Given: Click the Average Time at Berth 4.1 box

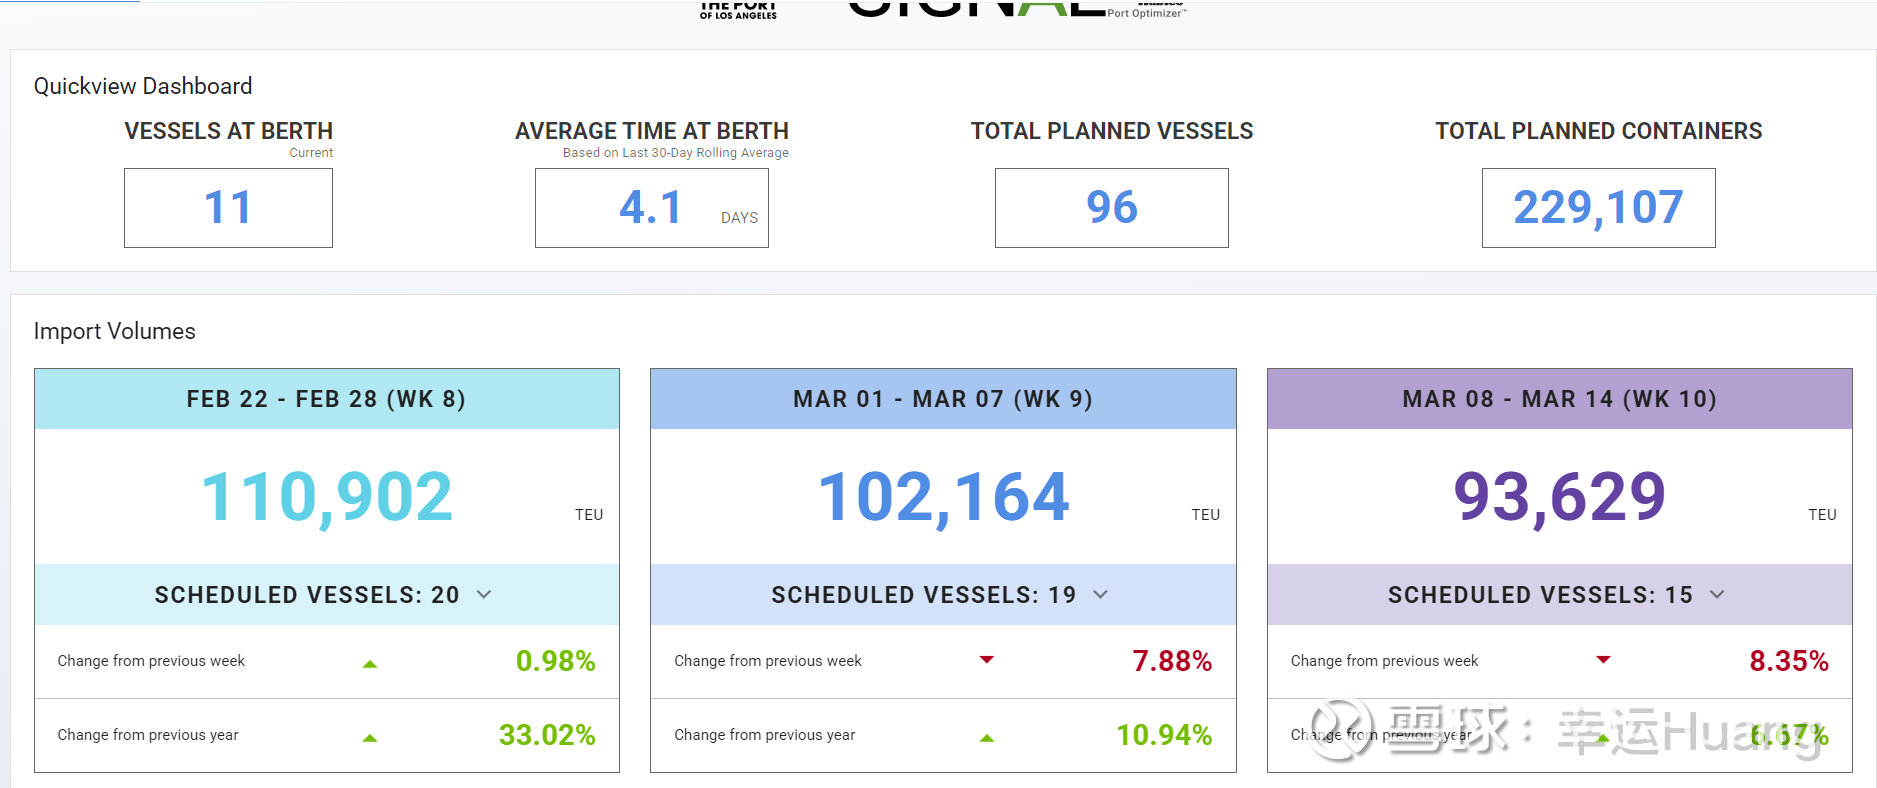Looking at the screenshot, I should point(651,208).
